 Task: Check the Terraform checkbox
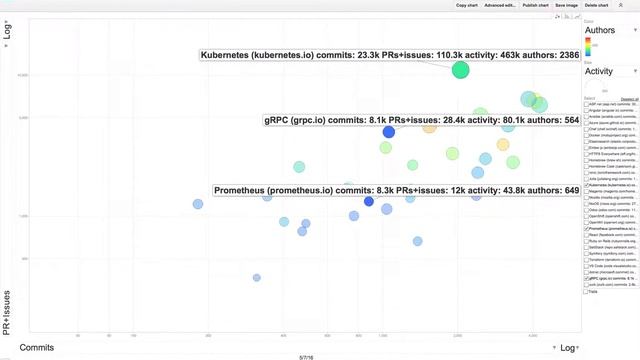pos(587,260)
